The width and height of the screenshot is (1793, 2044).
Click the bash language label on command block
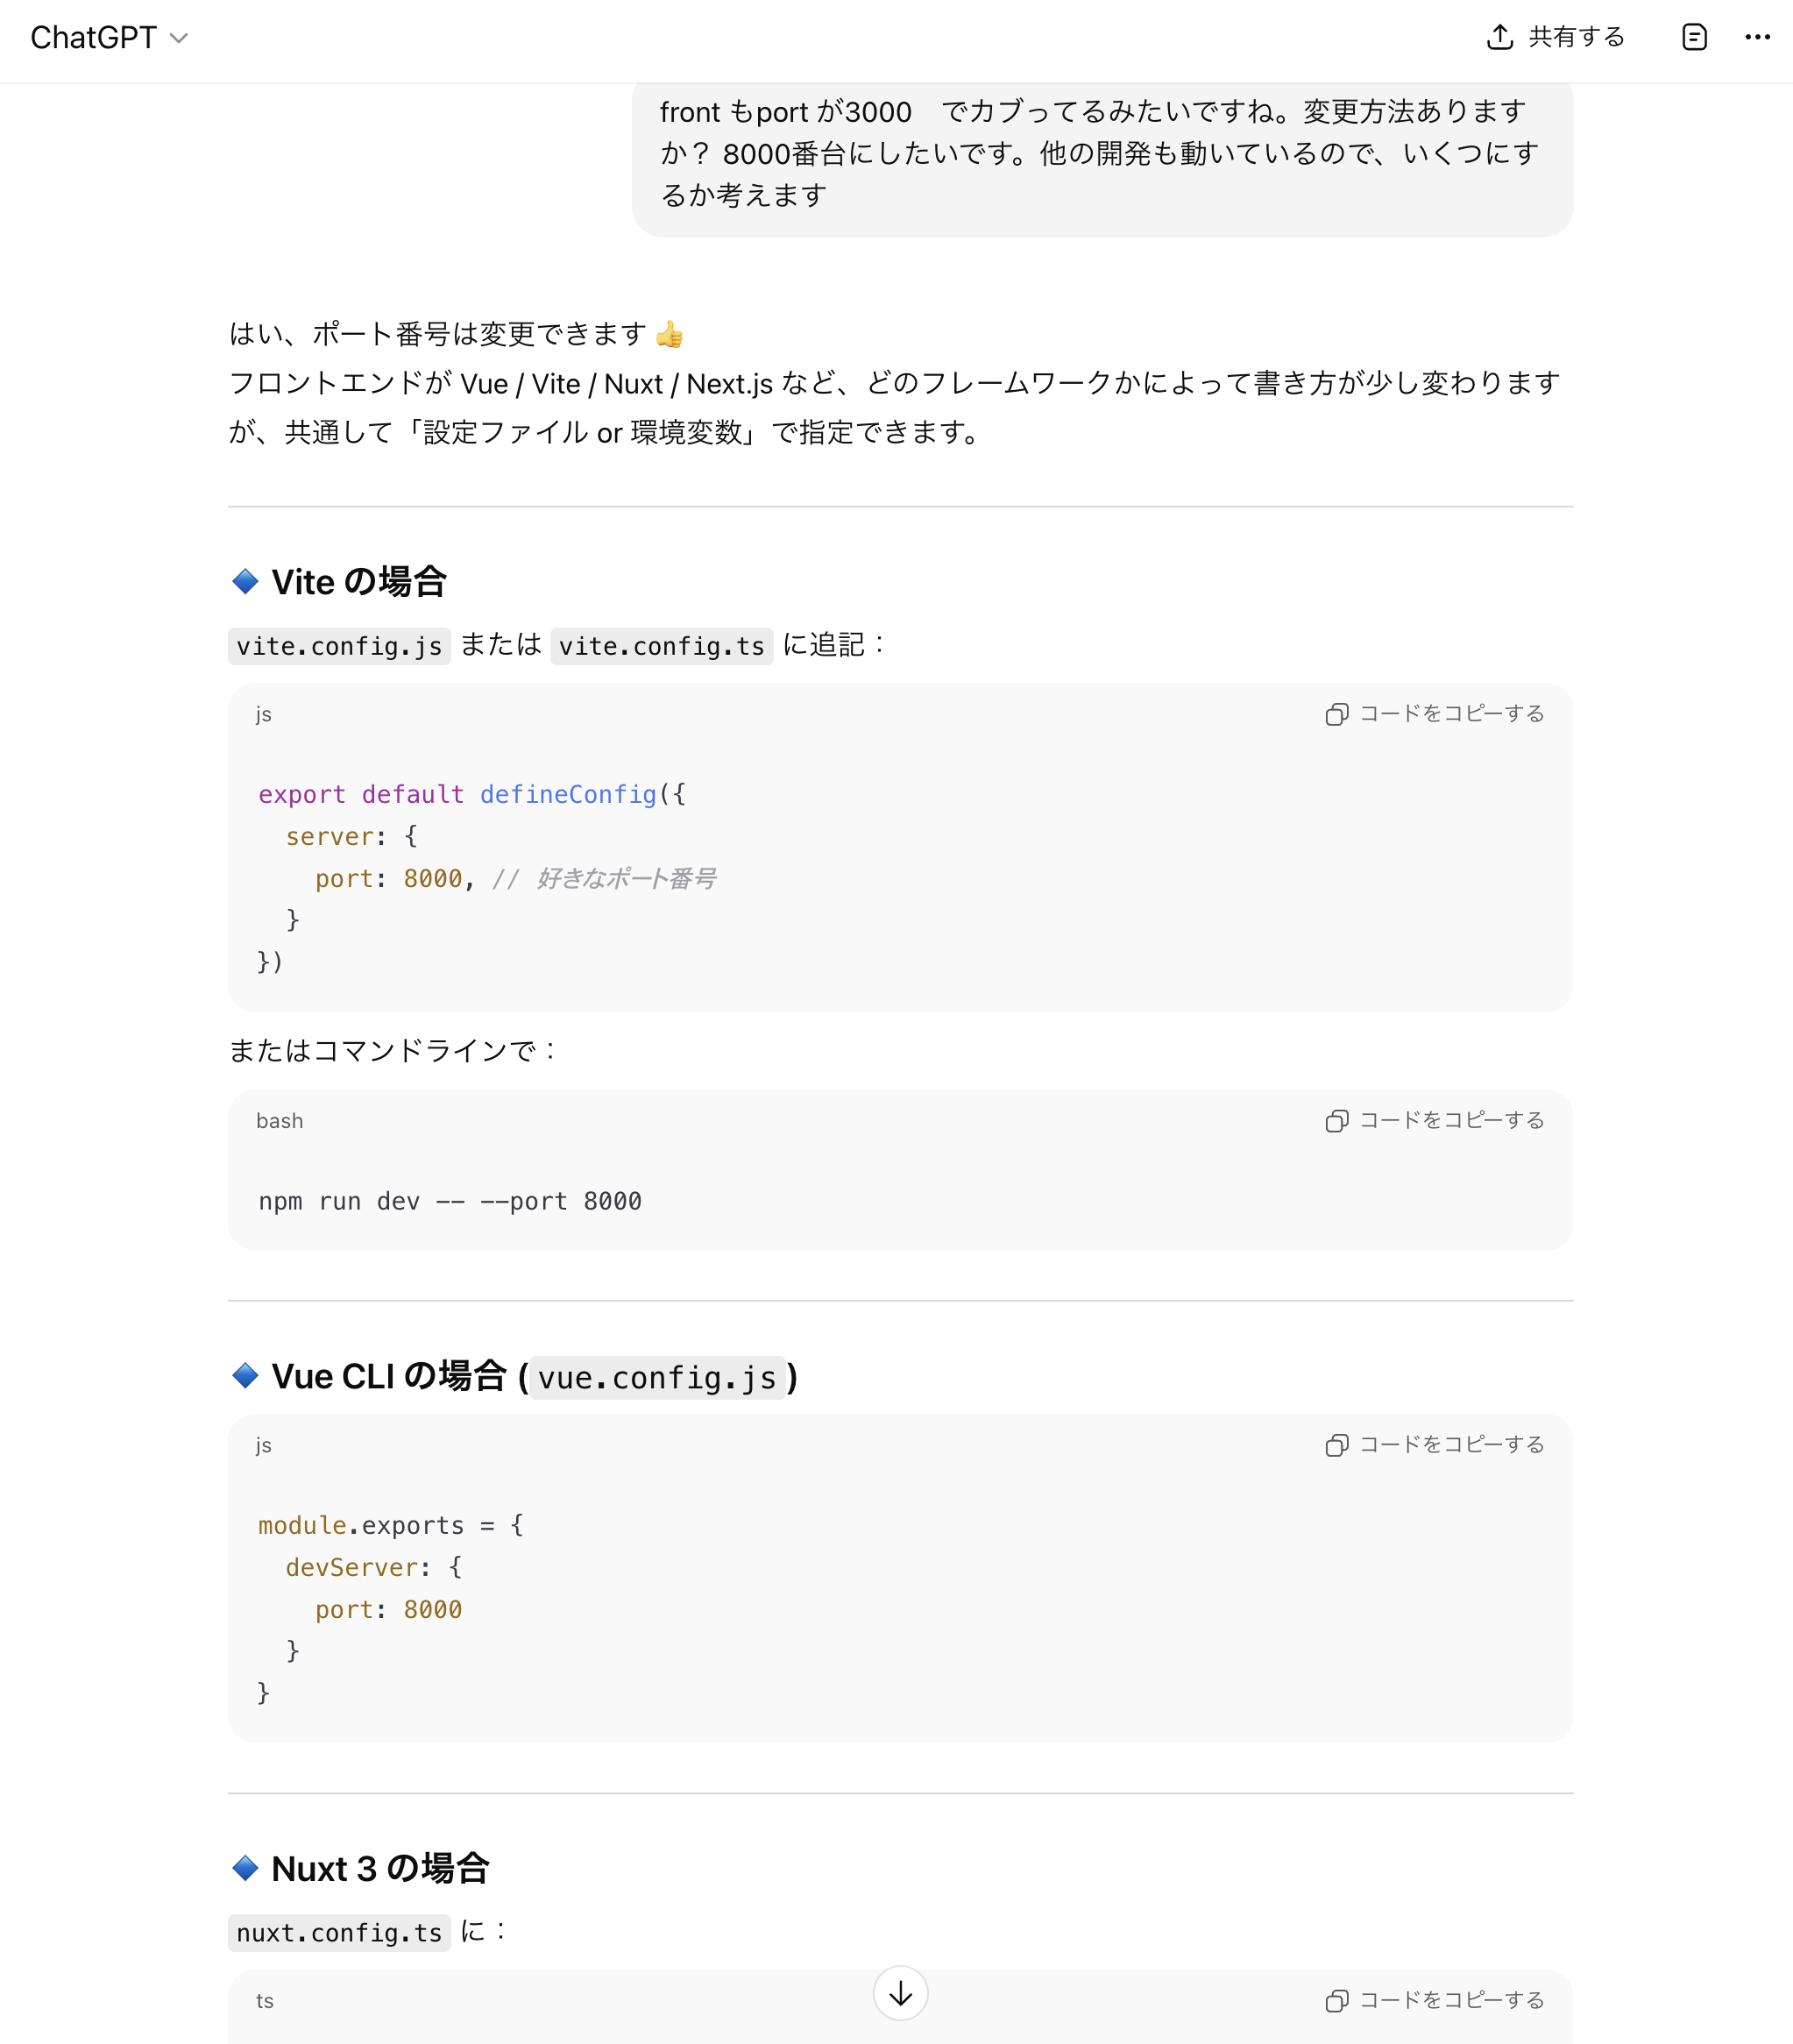click(279, 1121)
